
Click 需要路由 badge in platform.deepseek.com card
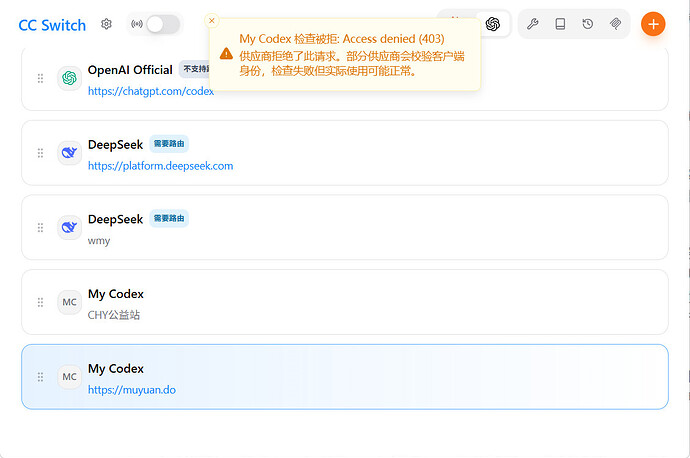(x=169, y=144)
